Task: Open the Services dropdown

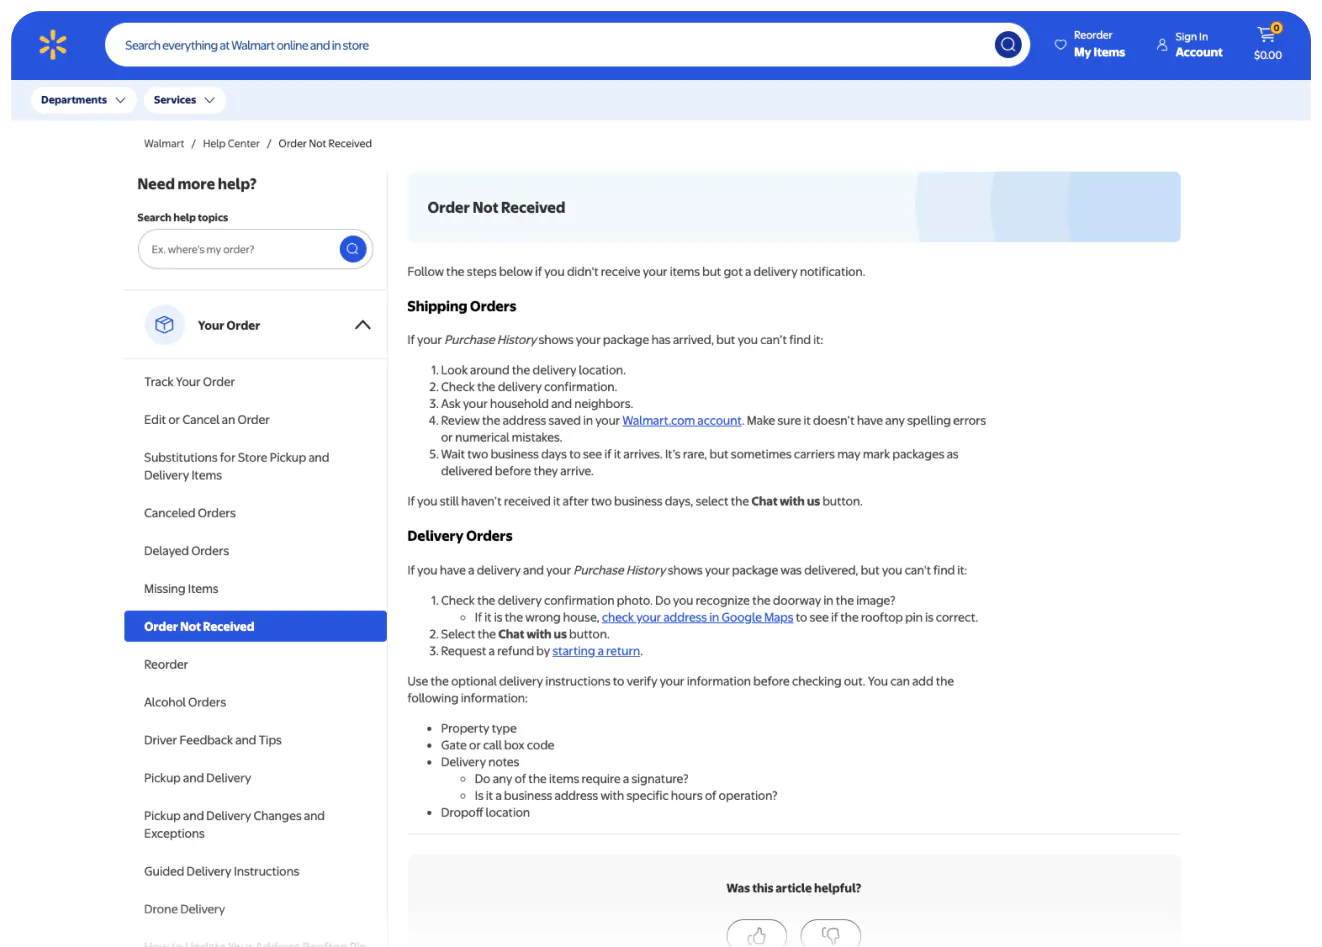Action: click(x=184, y=100)
